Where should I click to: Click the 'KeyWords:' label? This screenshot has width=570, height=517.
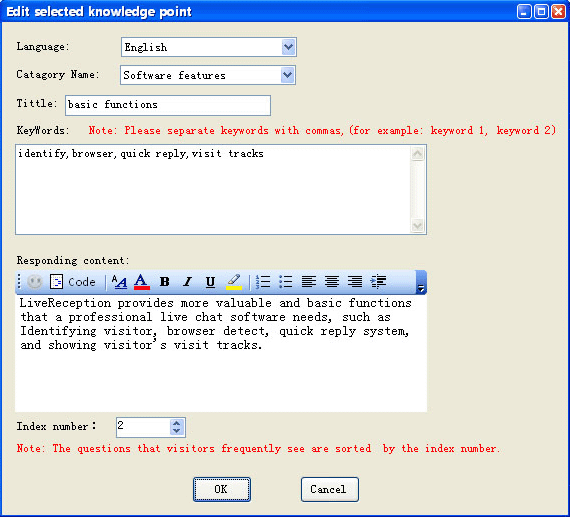(43, 130)
